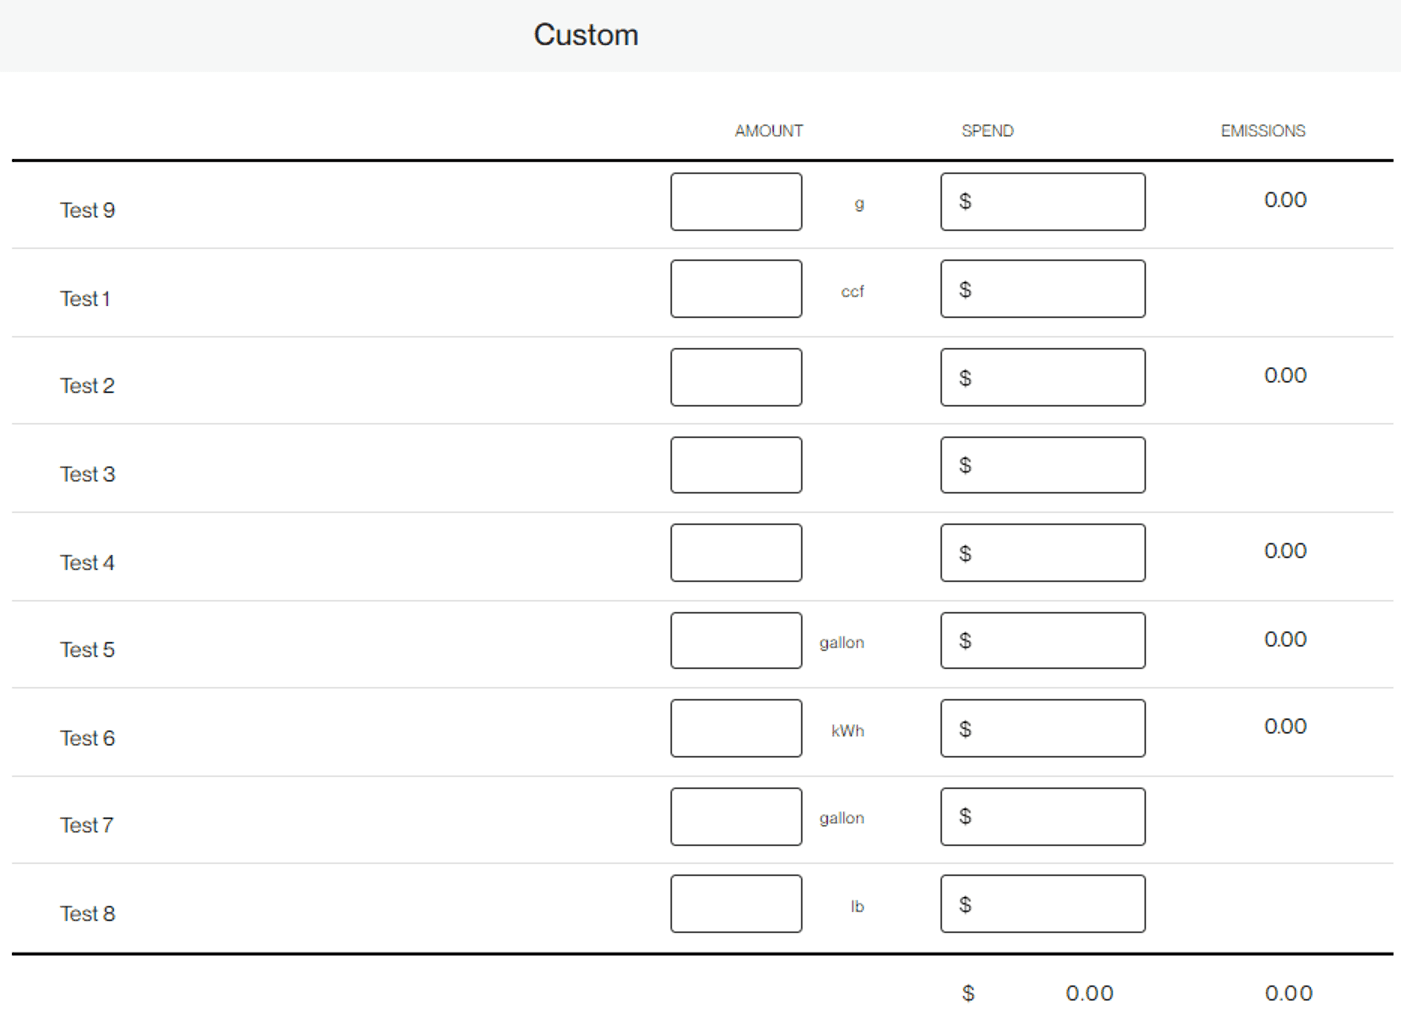Image resolution: width=1401 pixels, height=1032 pixels.
Task: Click the Spend field for Test 5
Action: [x=1043, y=641]
